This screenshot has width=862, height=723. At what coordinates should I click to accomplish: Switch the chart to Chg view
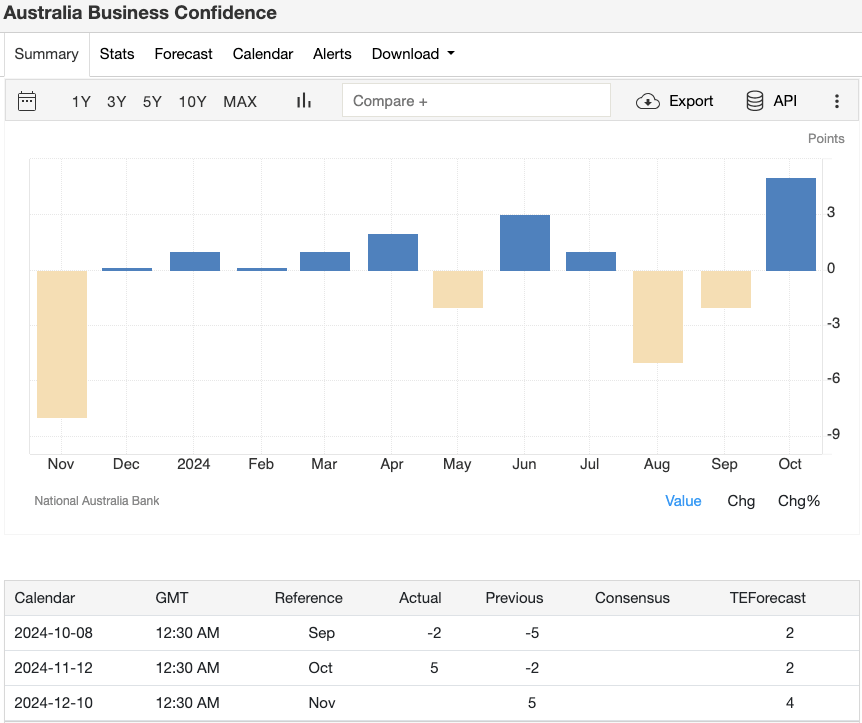(741, 500)
